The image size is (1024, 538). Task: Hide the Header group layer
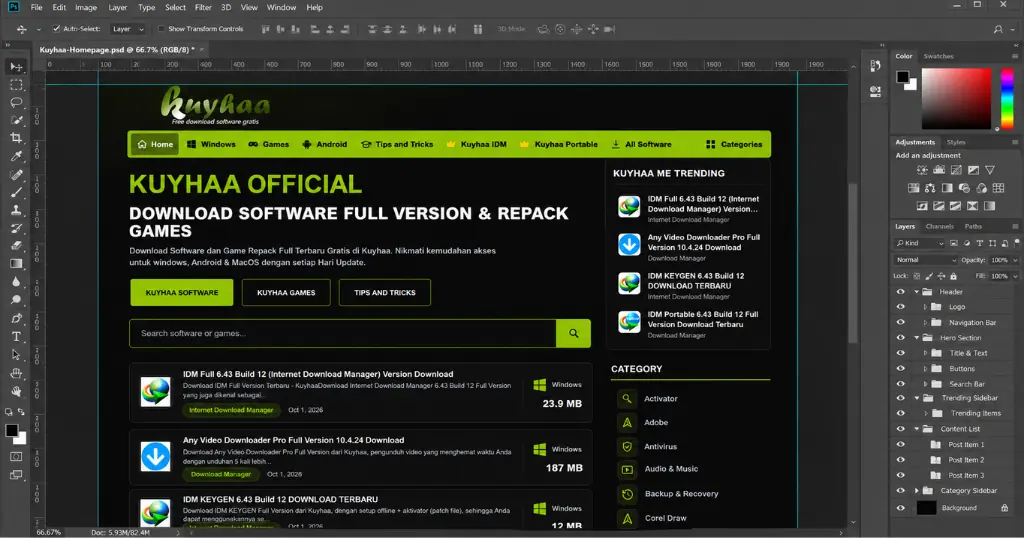[901, 292]
